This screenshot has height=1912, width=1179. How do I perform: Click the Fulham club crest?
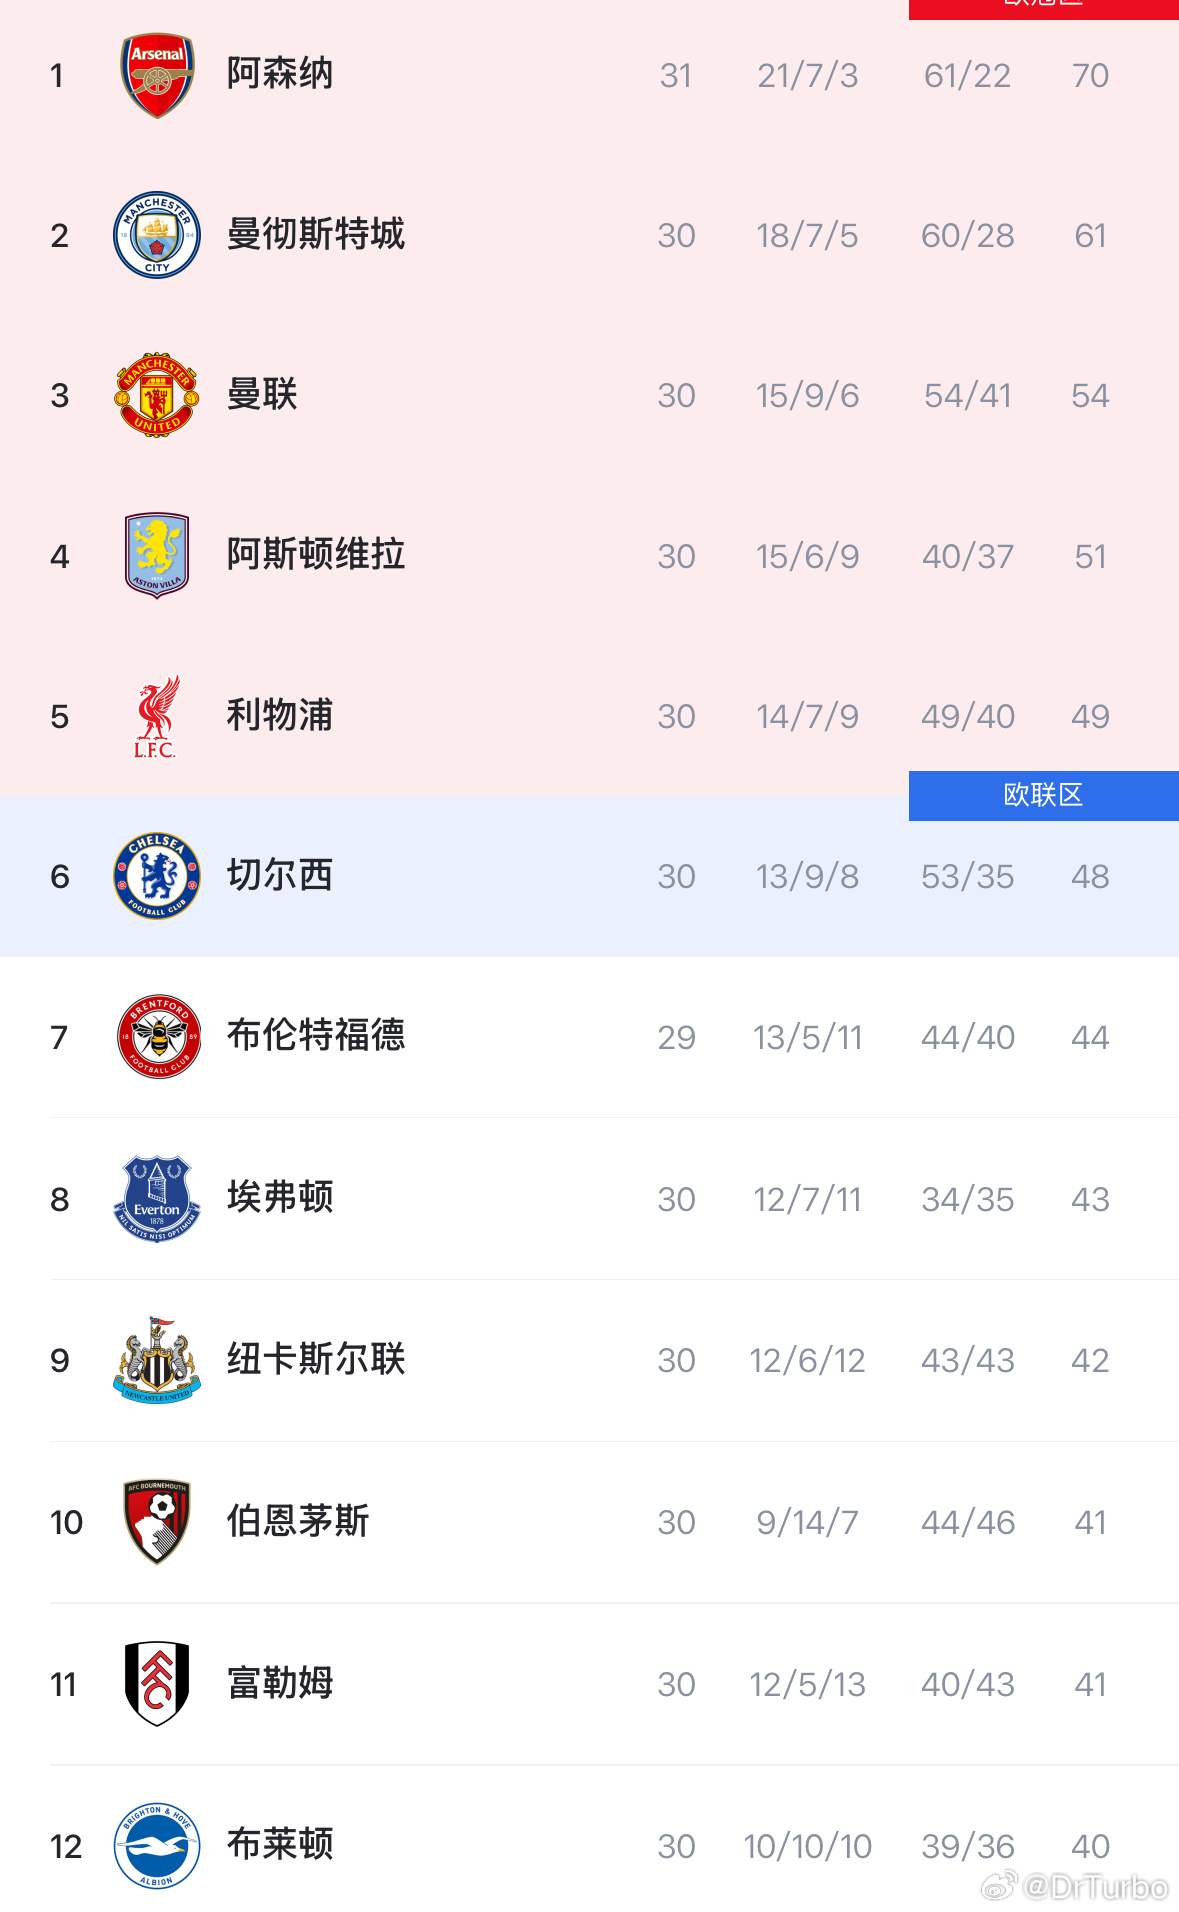click(157, 1683)
